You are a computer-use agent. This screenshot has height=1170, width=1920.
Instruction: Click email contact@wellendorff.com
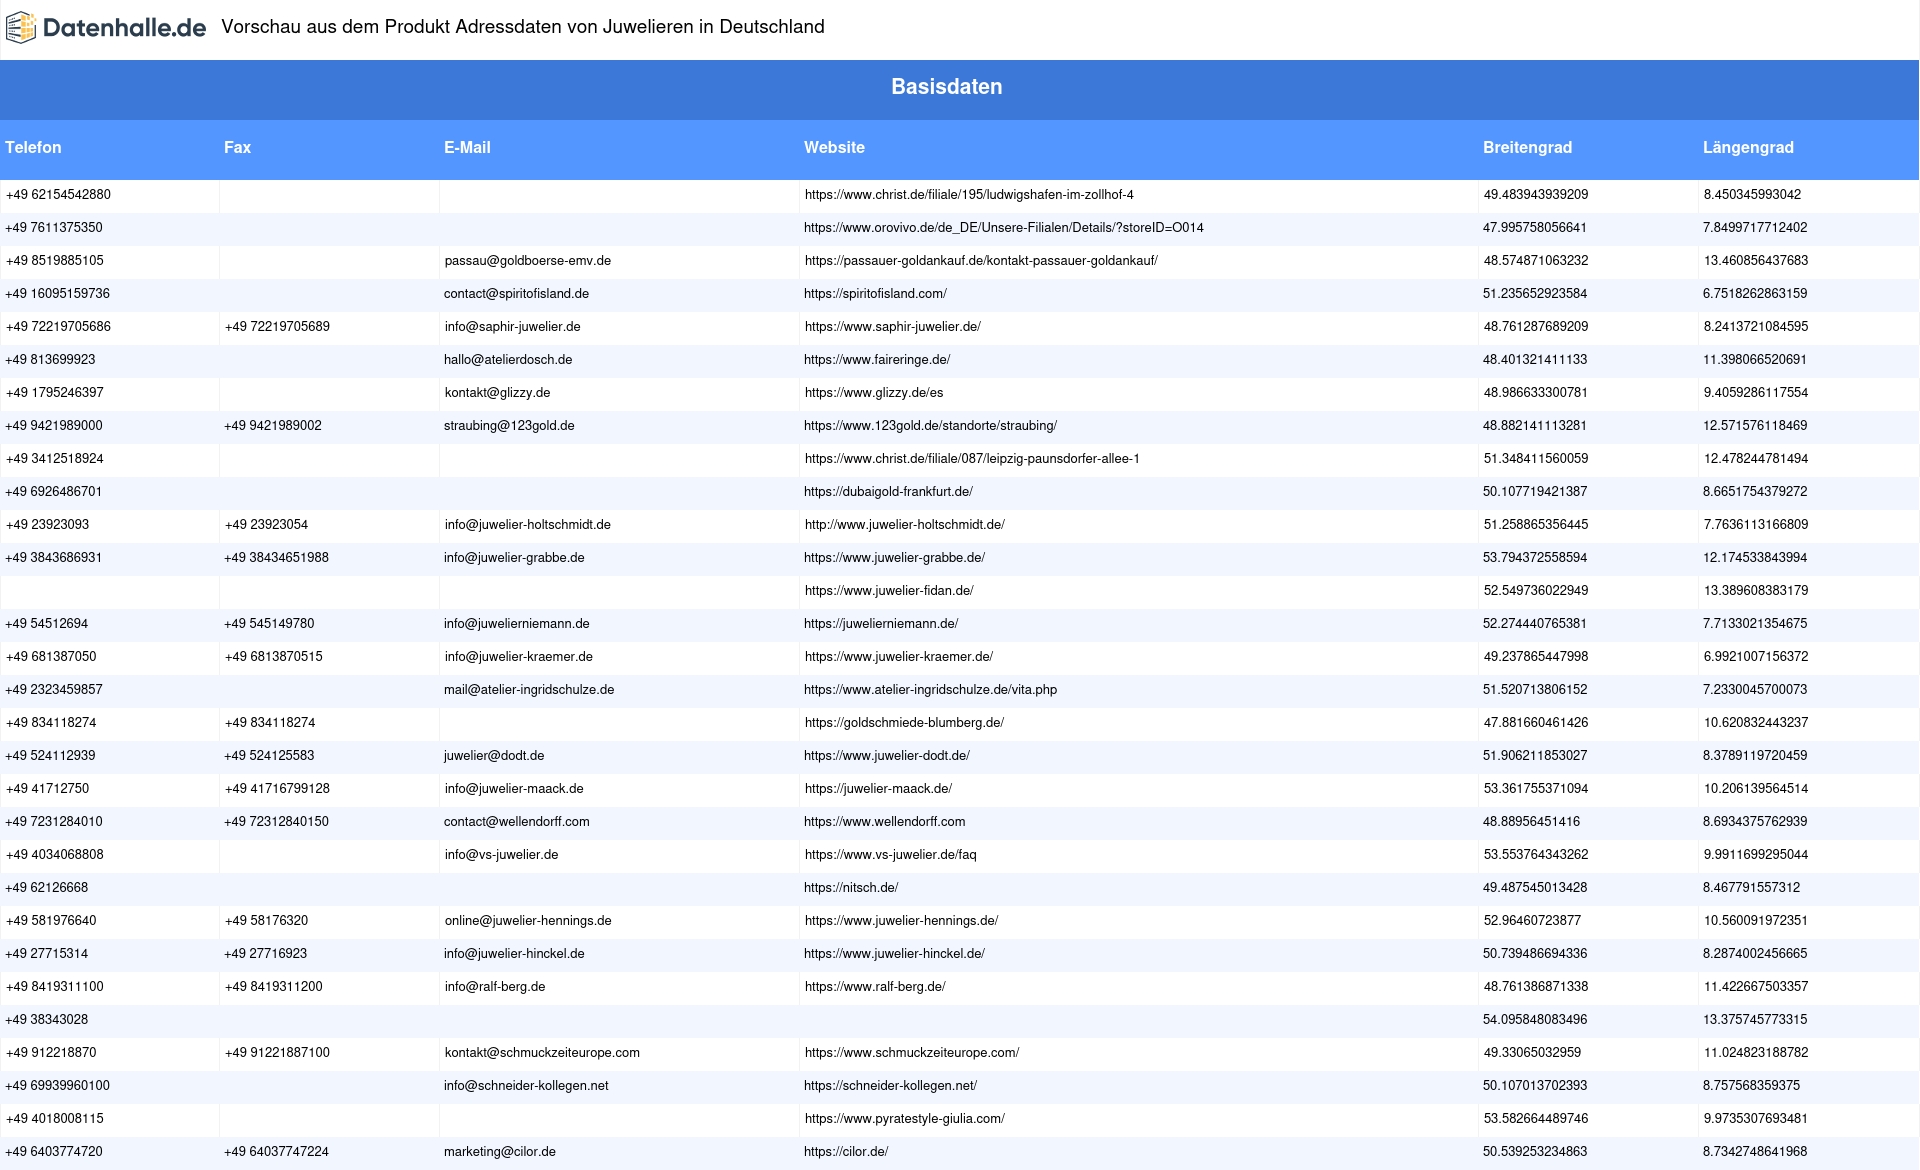pos(517,822)
